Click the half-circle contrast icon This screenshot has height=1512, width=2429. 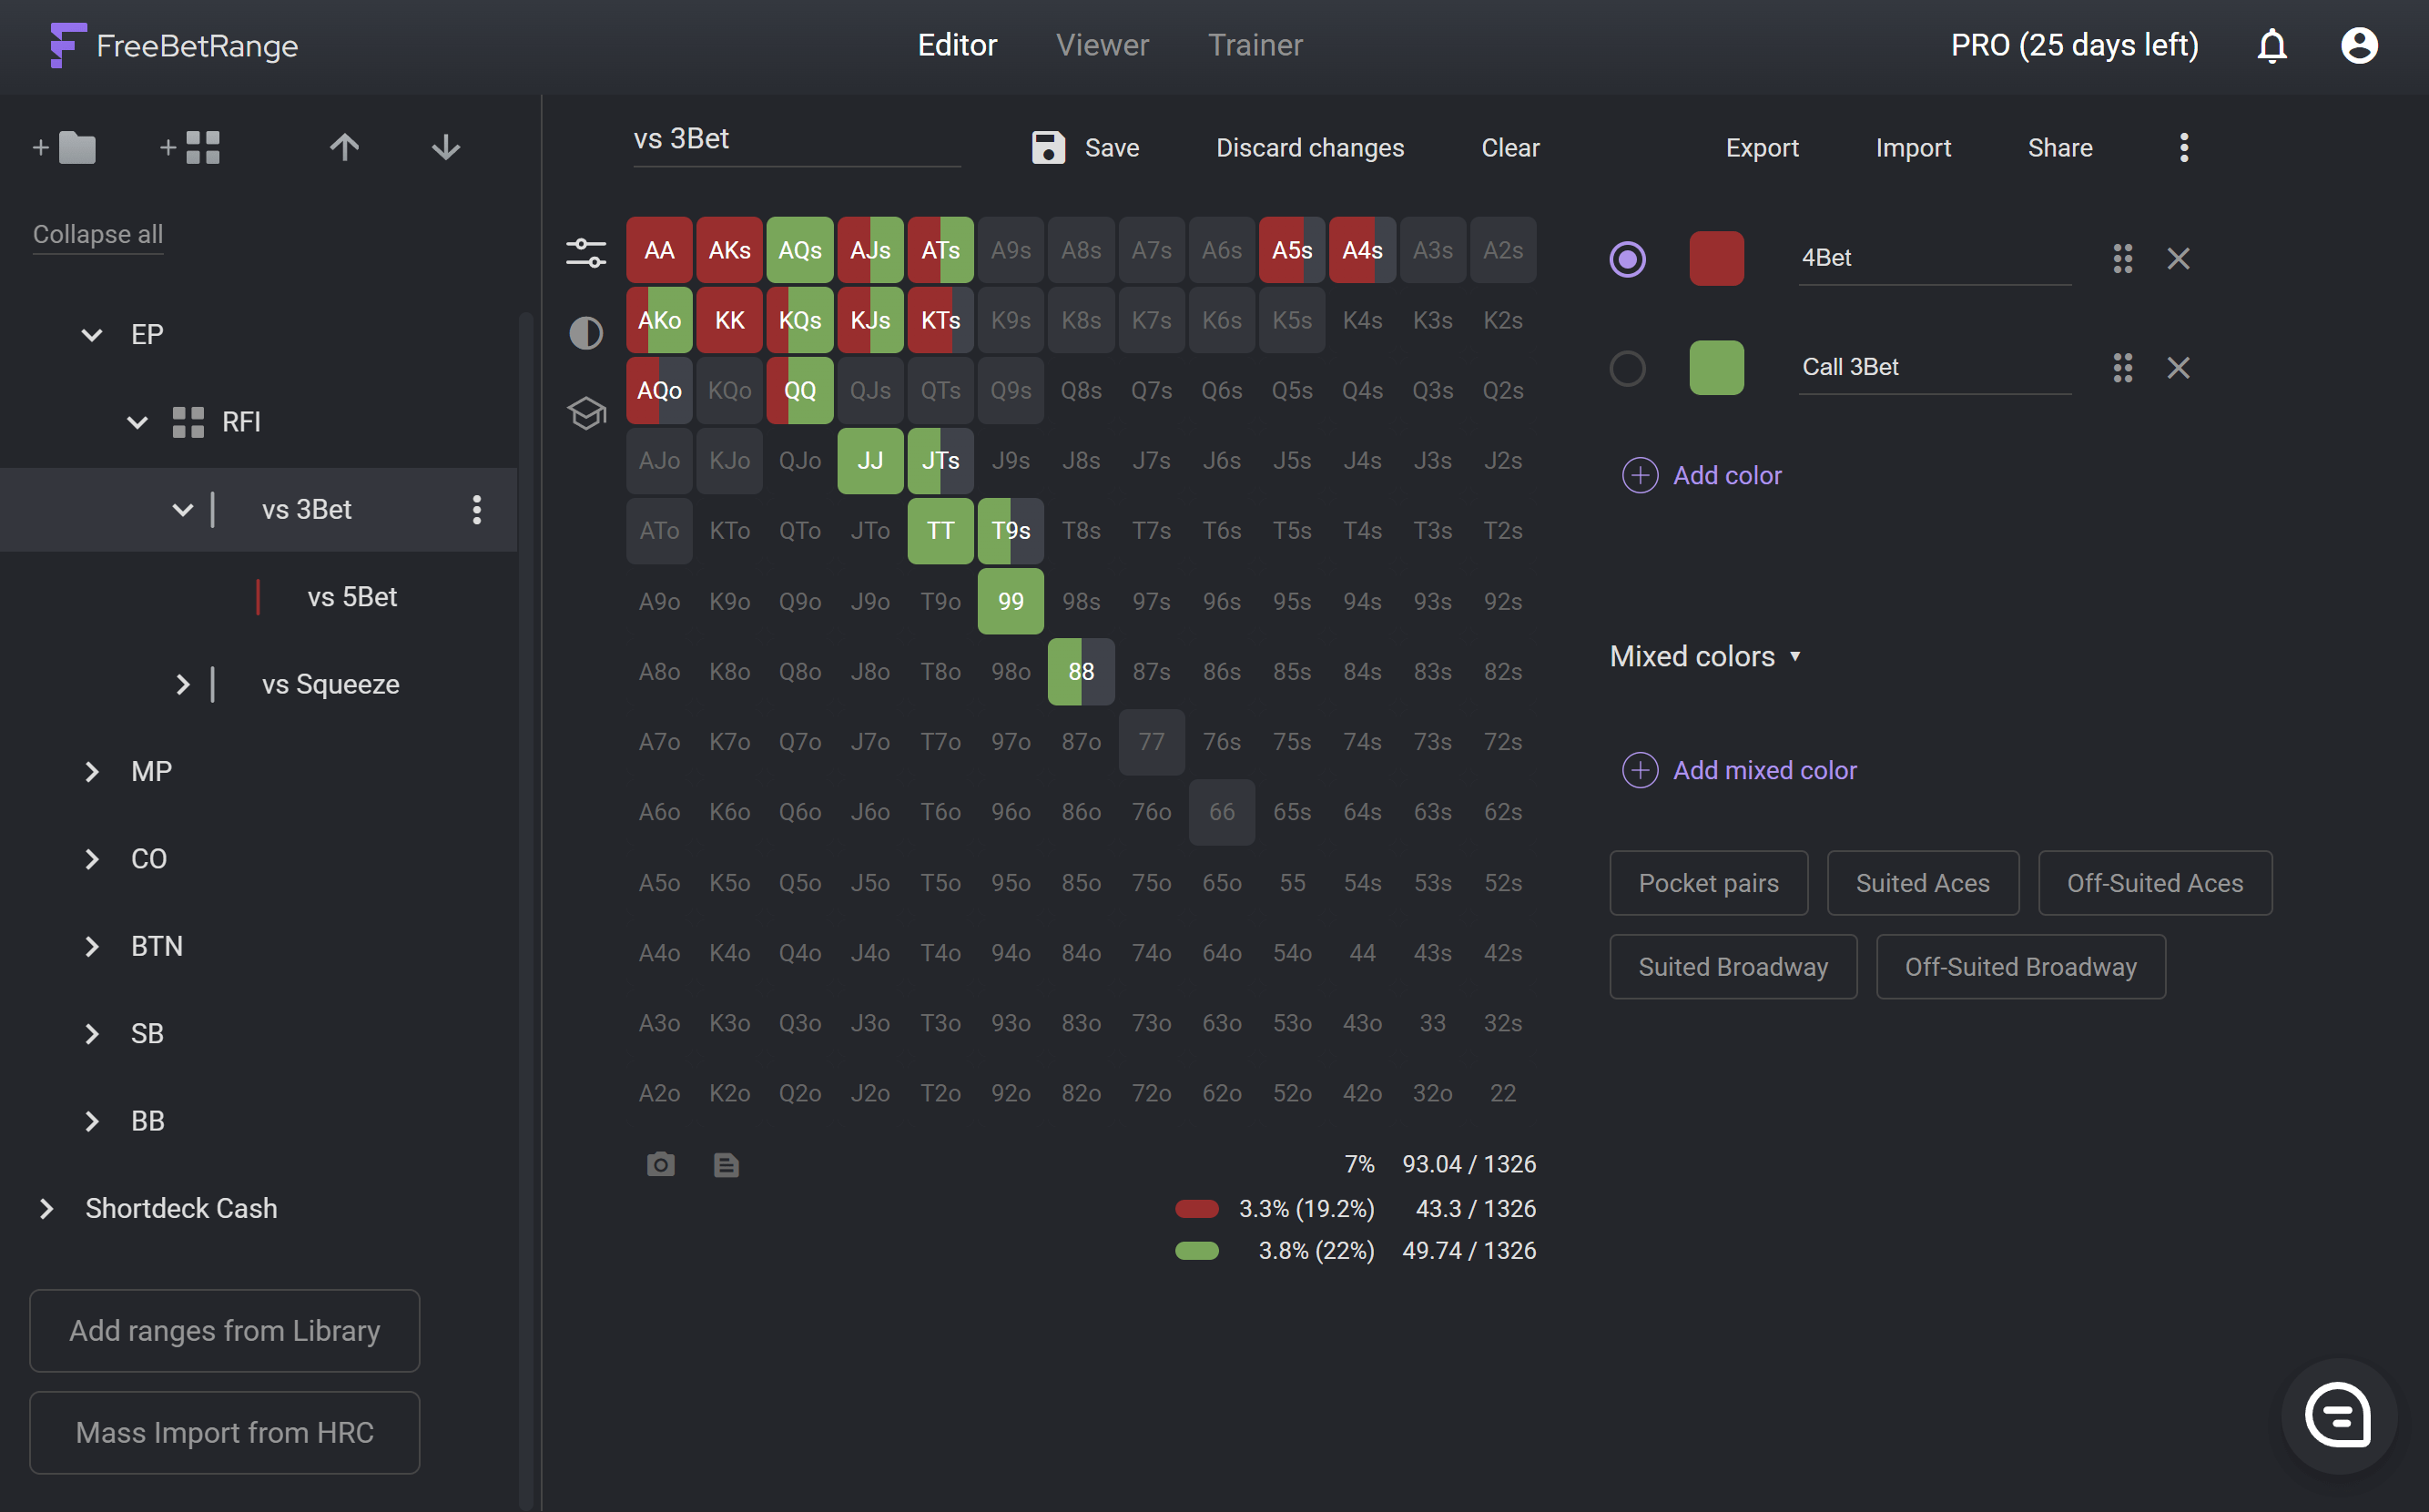pyautogui.click(x=586, y=333)
